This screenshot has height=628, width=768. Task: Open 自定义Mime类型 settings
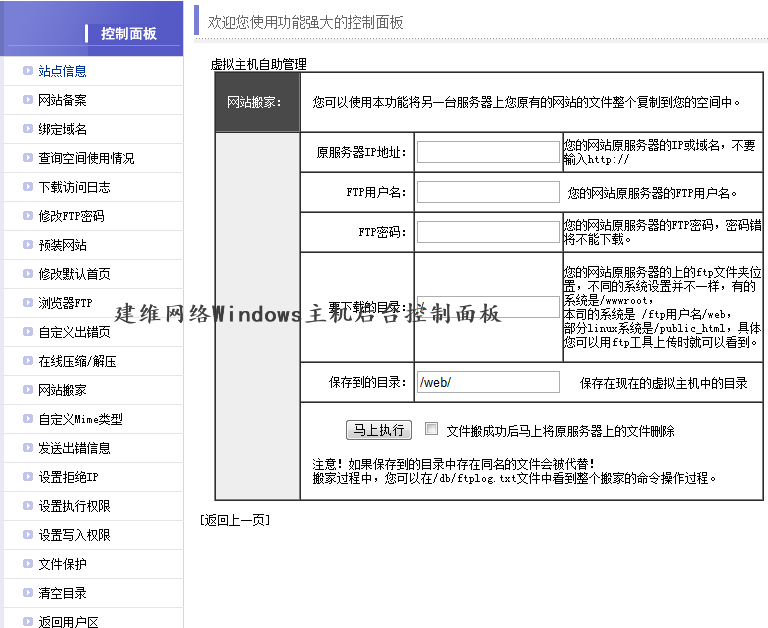click(x=80, y=419)
